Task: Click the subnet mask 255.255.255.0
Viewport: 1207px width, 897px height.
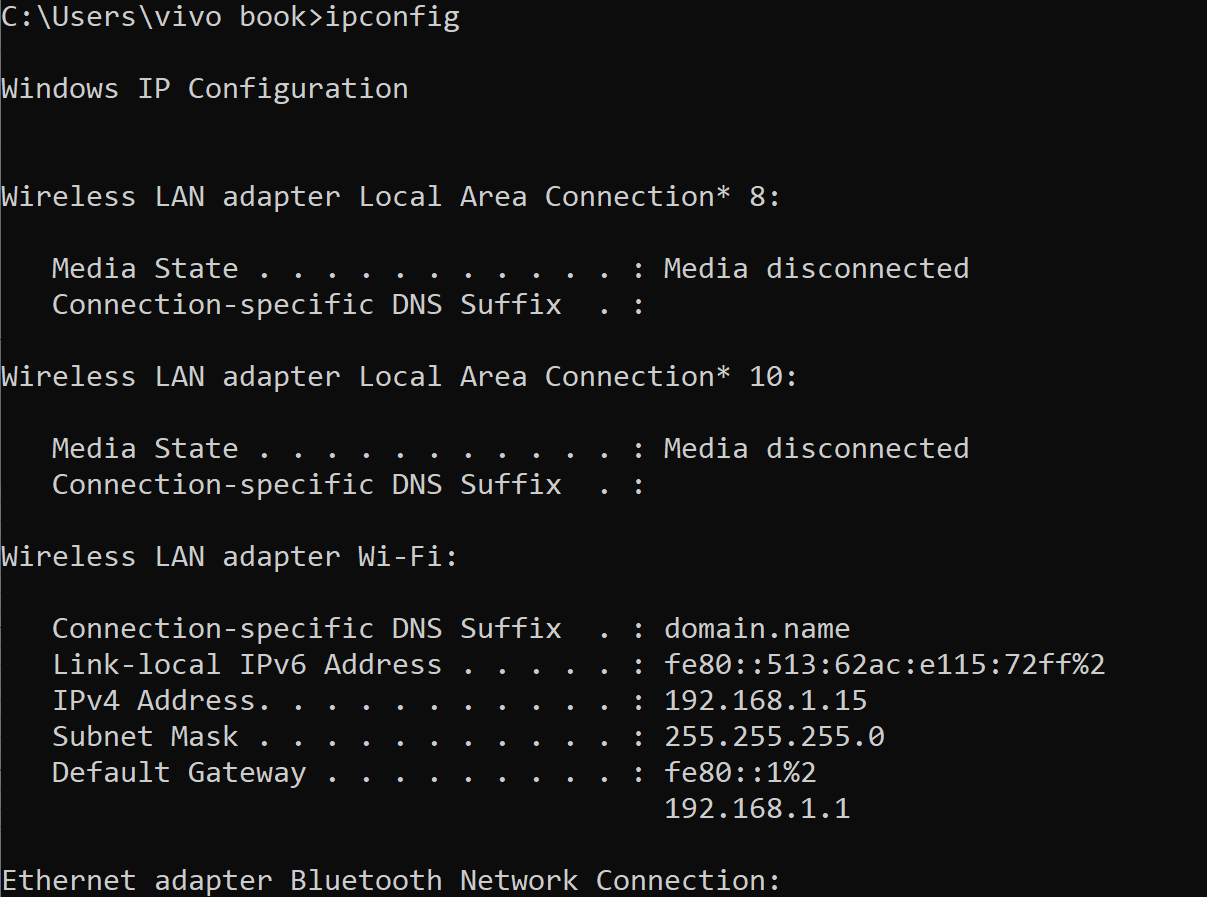Action: click(x=774, y=737)
